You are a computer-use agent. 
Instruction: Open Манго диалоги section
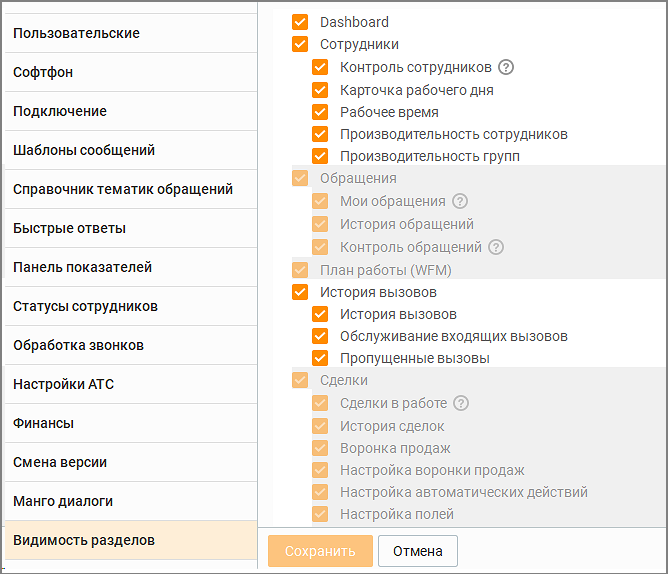131,502
